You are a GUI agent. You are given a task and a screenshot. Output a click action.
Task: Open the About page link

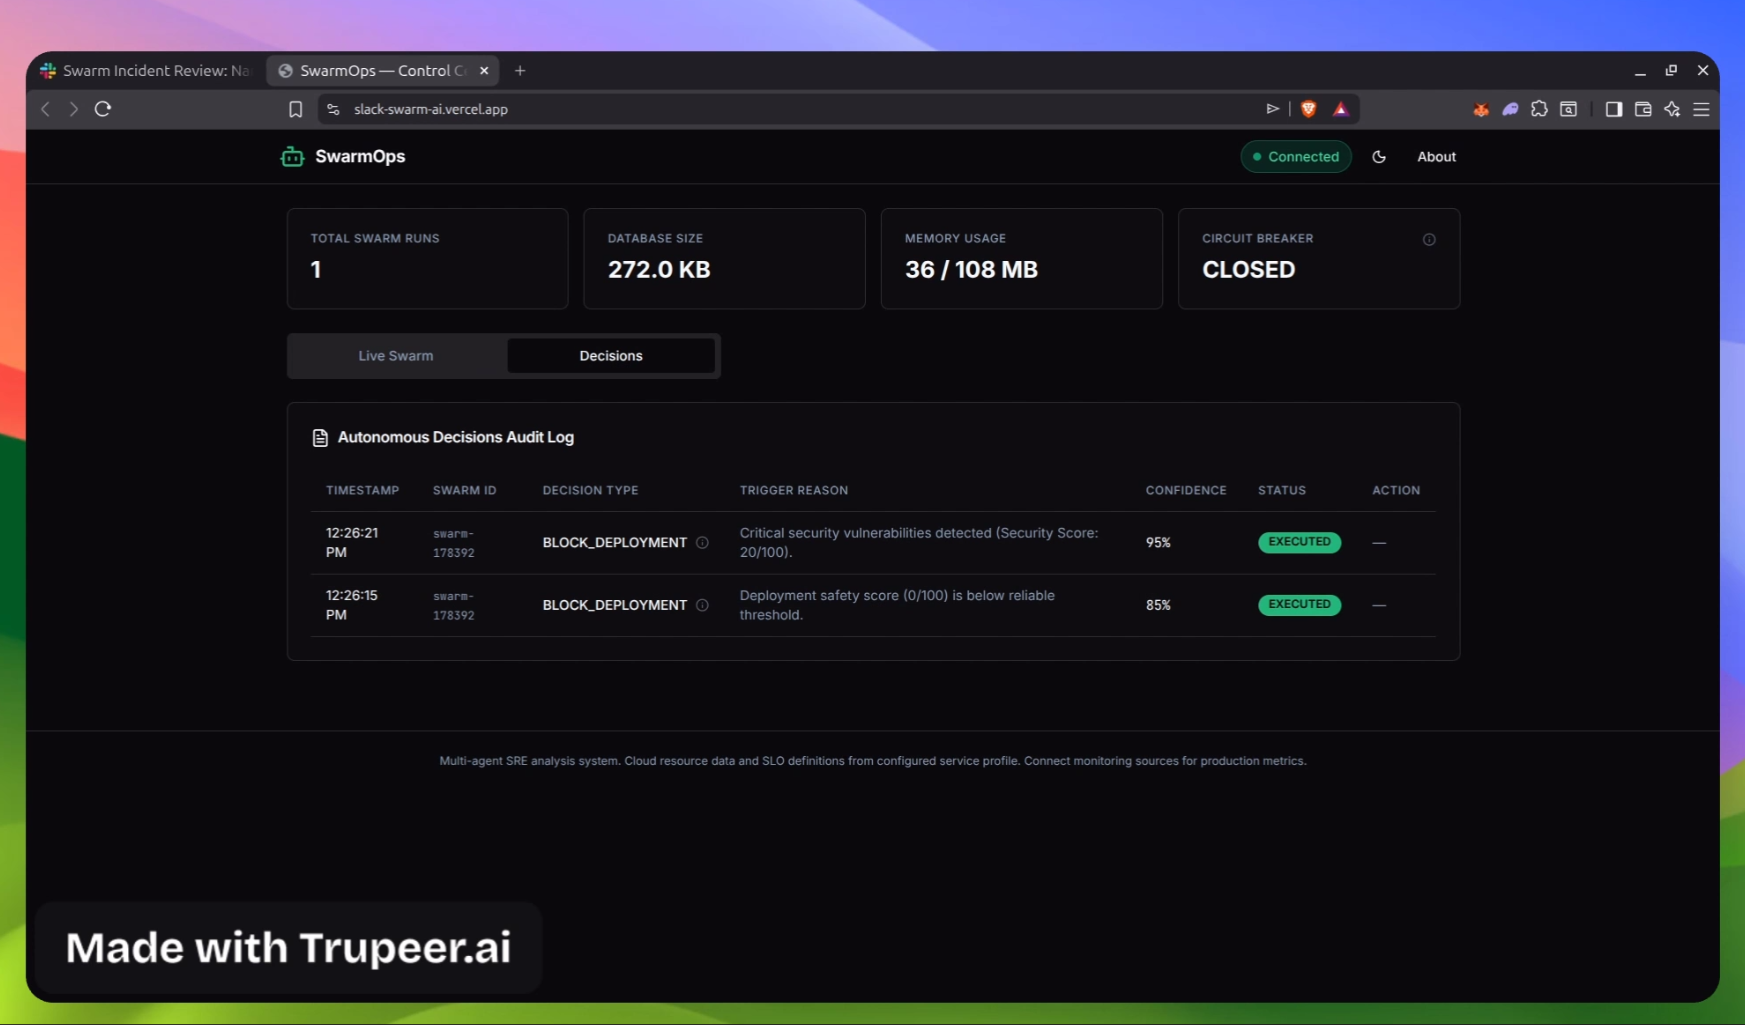click(1436, 157)
